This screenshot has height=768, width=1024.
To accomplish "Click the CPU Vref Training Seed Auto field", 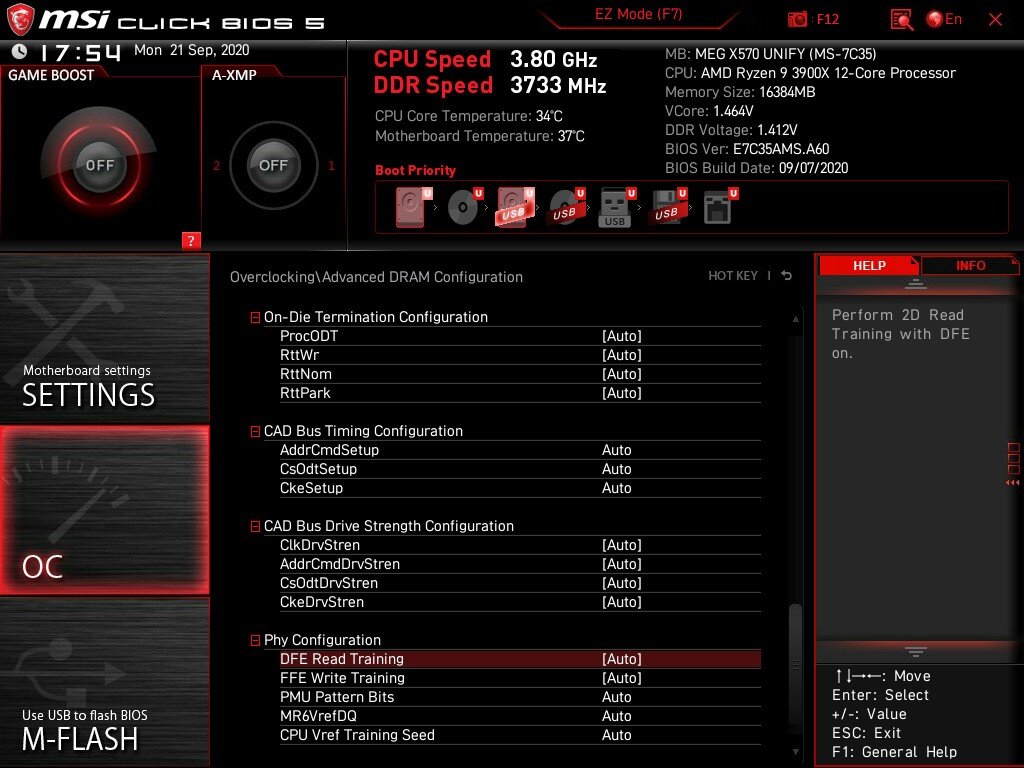I will point(616,735).
